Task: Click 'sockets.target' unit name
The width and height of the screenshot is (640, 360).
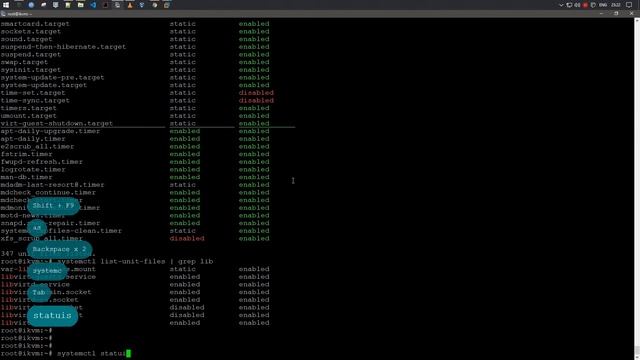Action: pos(31,31)
